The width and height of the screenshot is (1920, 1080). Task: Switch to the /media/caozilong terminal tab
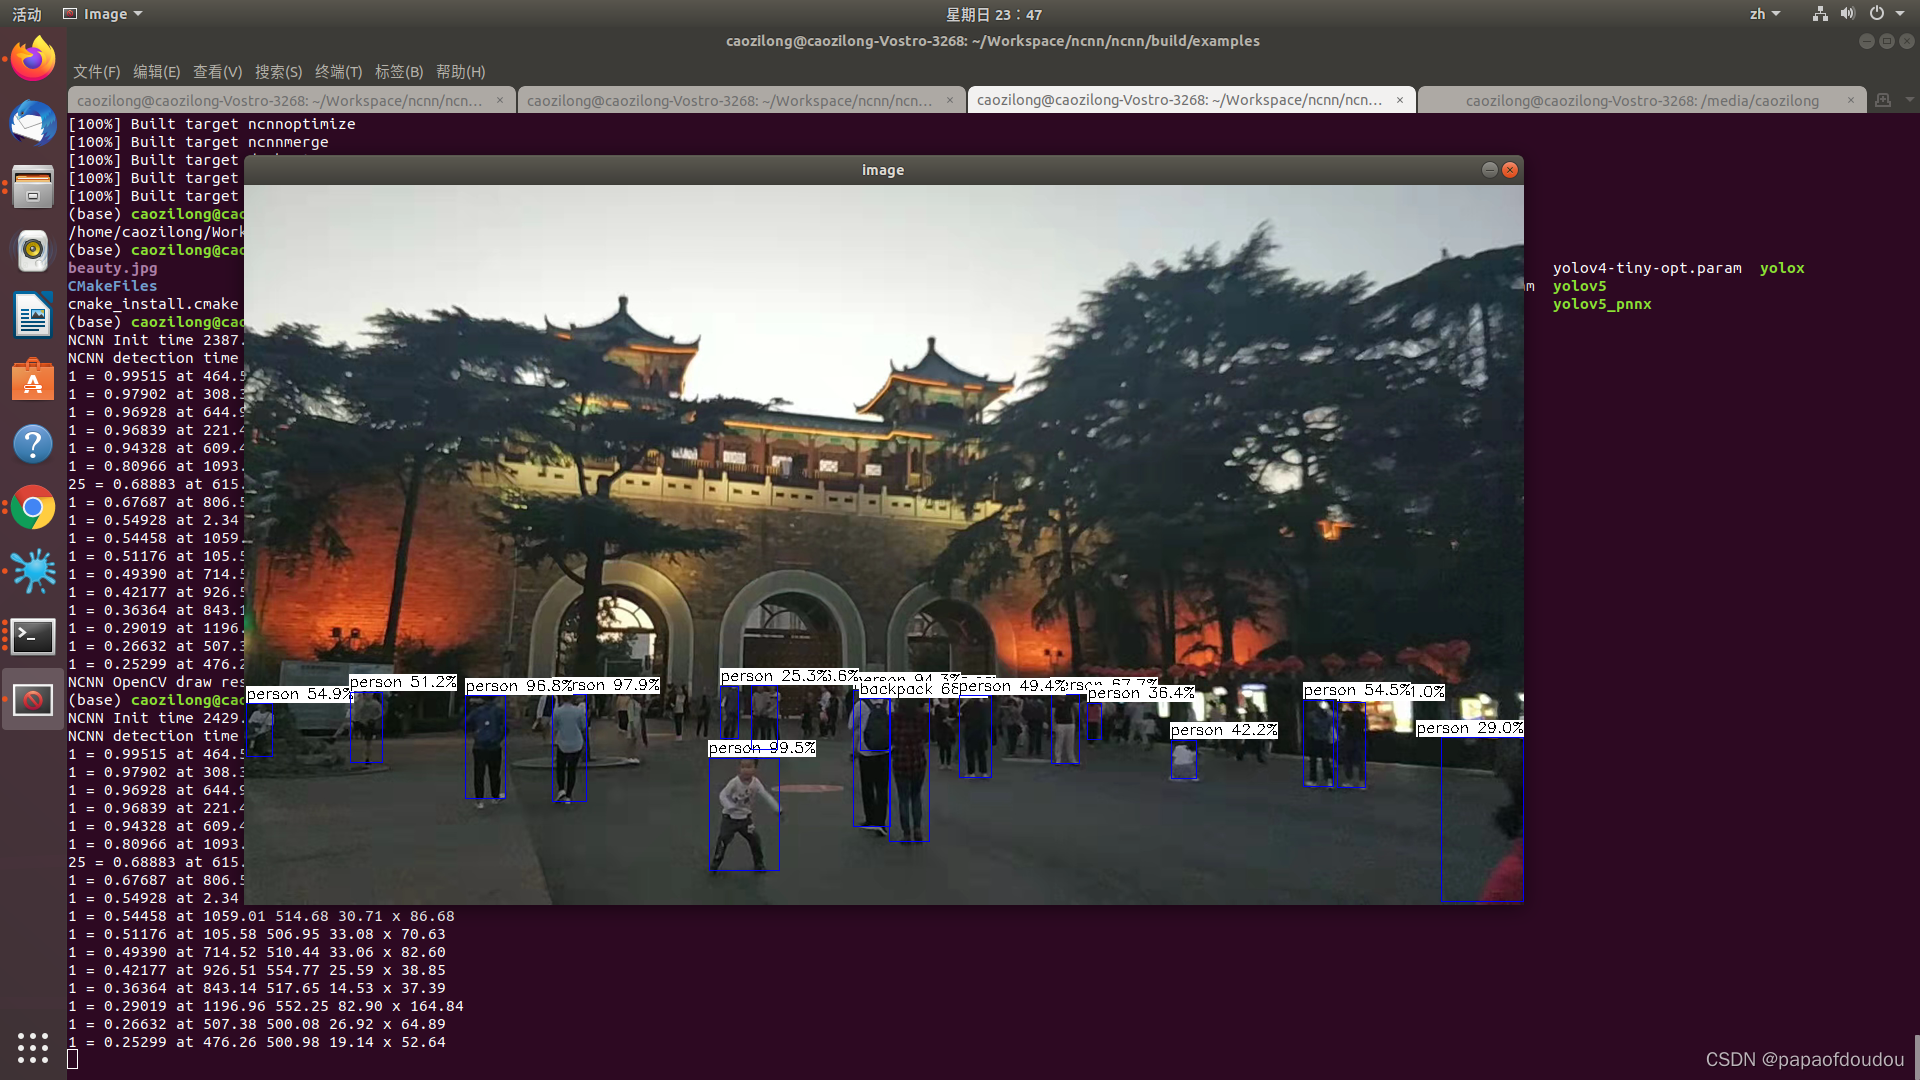point(1641,100)
